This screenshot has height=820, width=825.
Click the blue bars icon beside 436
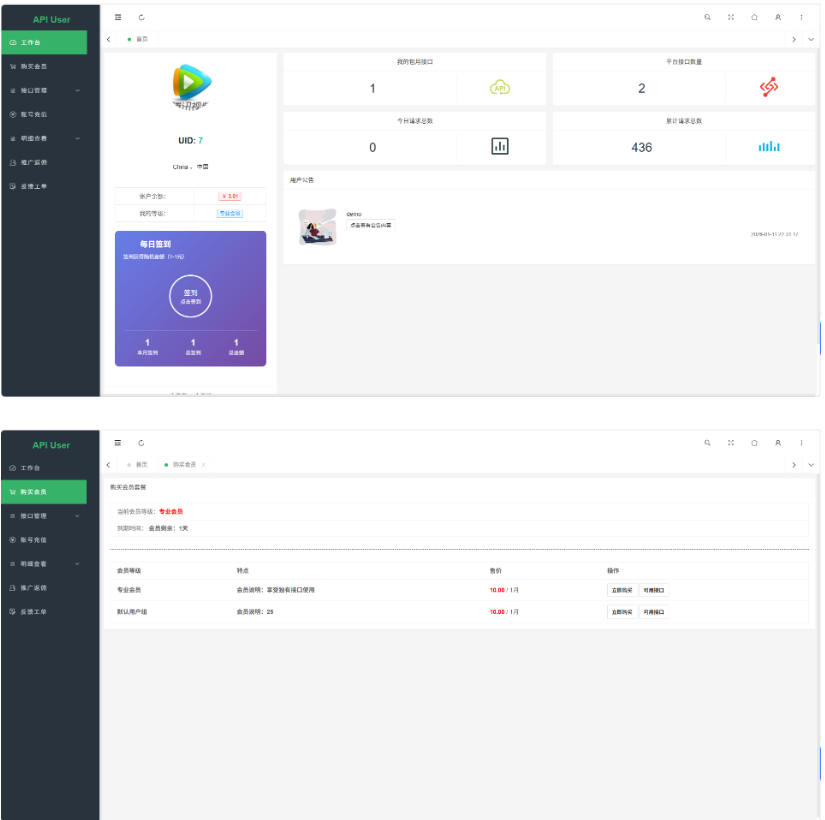(768, 147)
